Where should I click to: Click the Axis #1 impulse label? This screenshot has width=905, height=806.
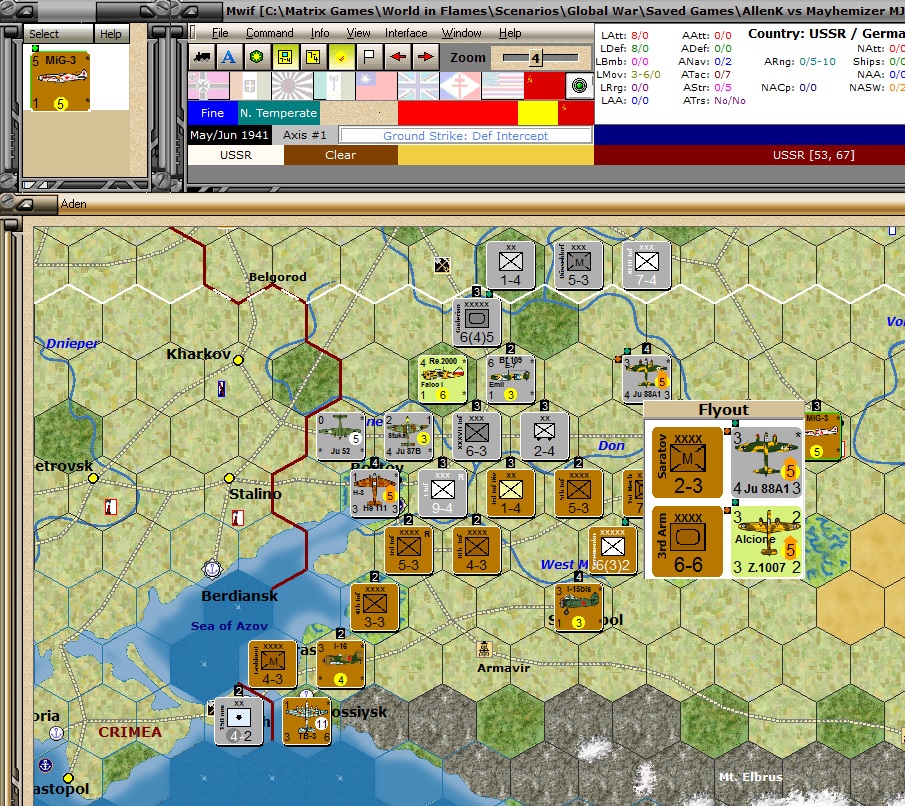point(304,135)
